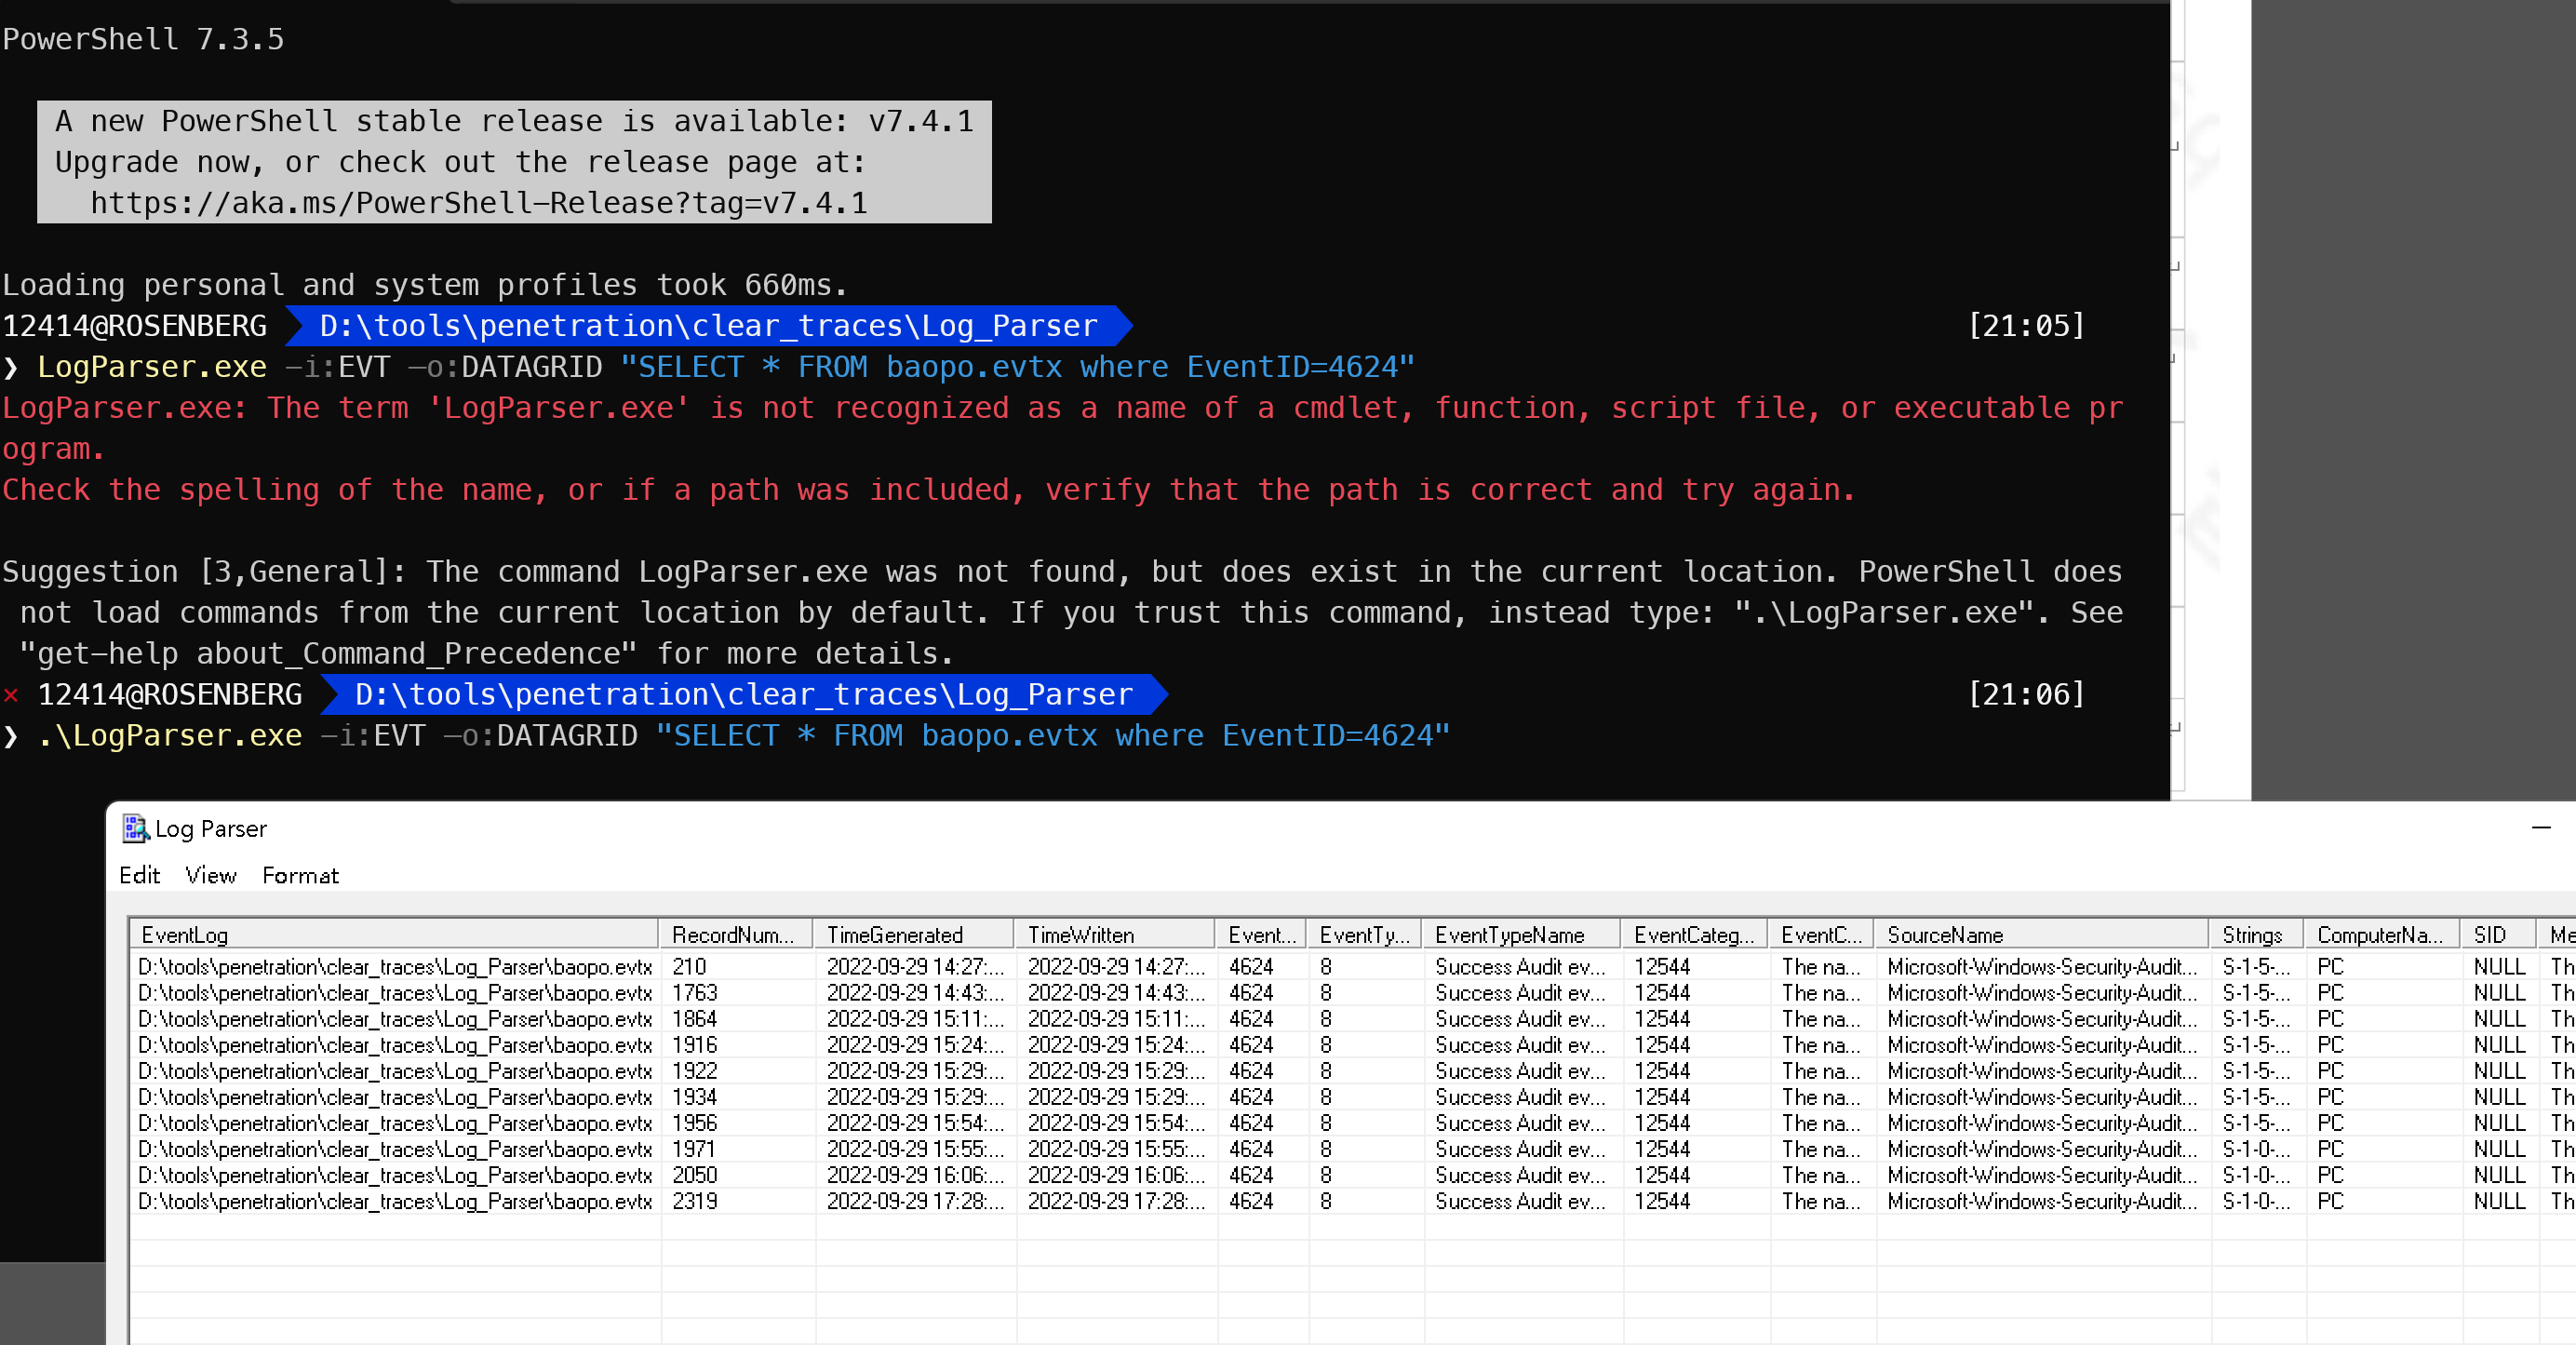Click the red X error status icon
The height and width of the screenshot is (1345, 2576).
coord(11,694)
